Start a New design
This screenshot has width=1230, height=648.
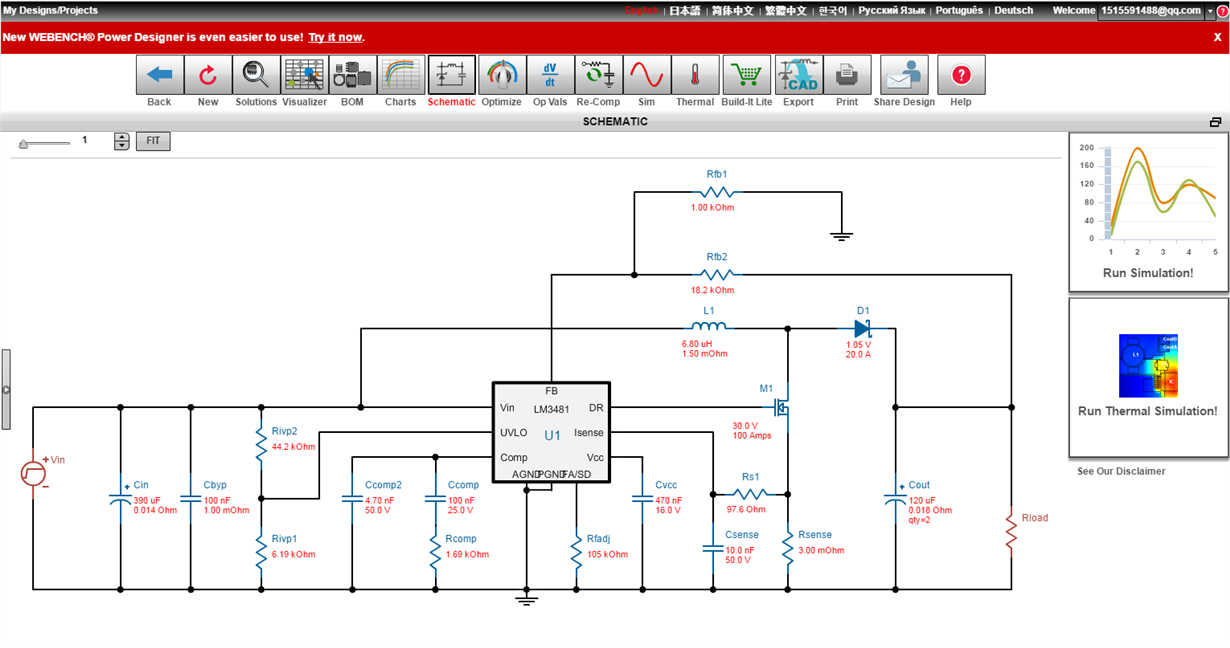pyautogui.click(x=208, y=75)
